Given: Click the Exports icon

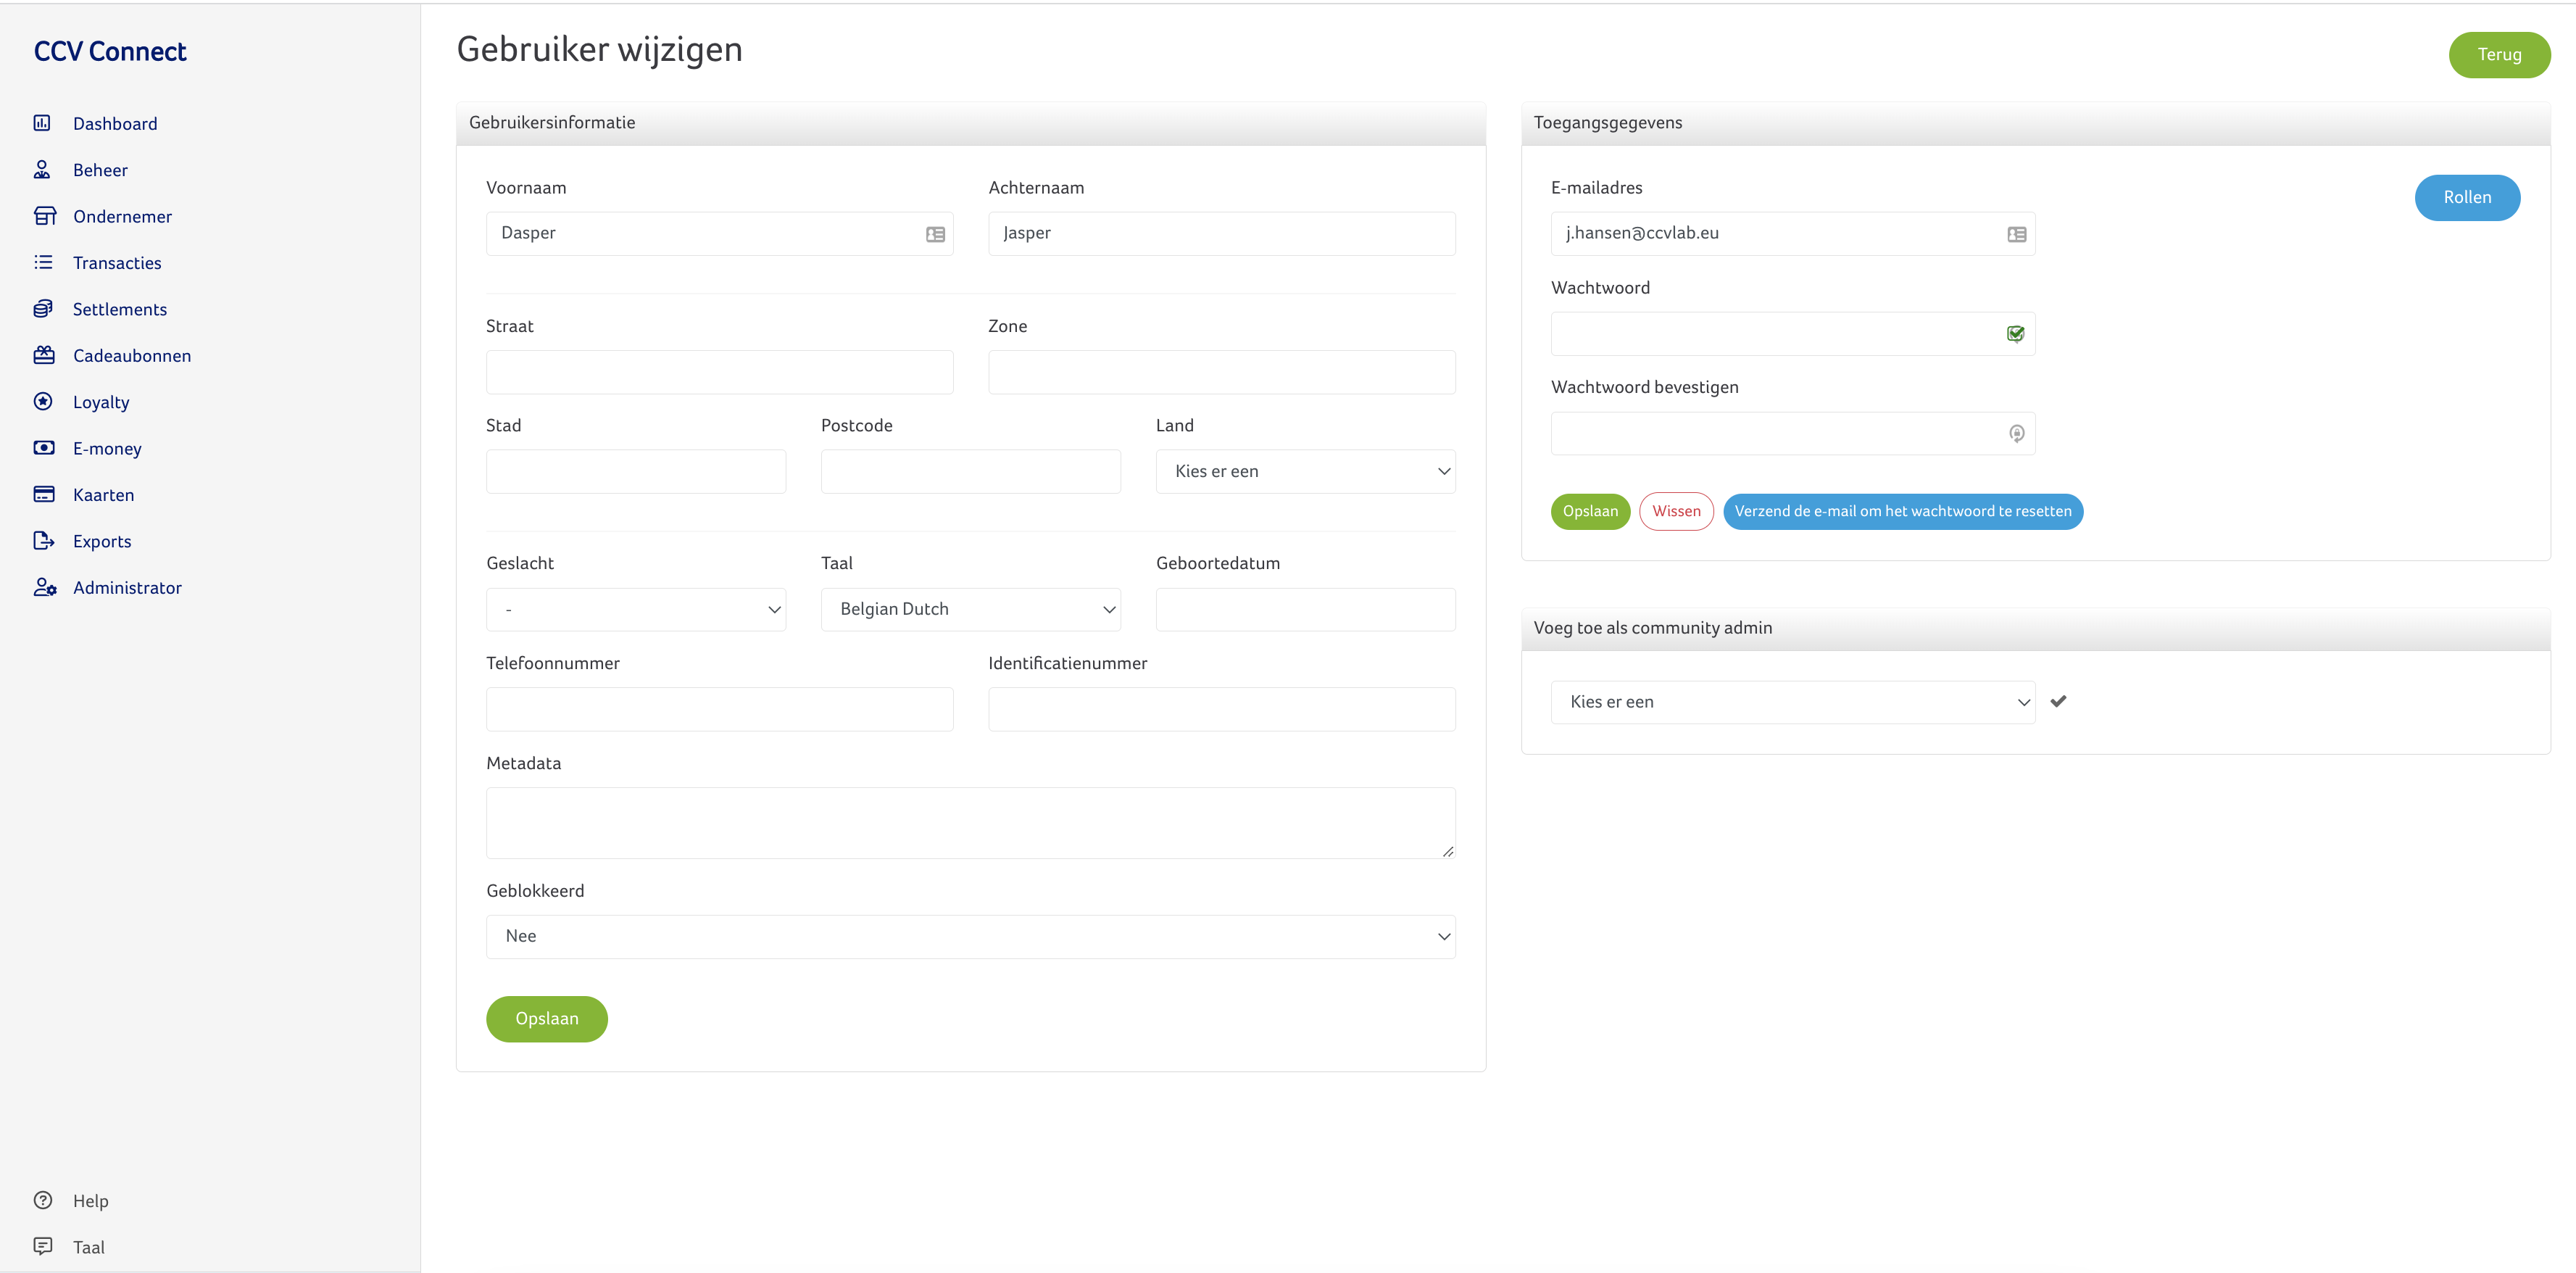Looking at the screenshot, I should [x=44, y=541].
